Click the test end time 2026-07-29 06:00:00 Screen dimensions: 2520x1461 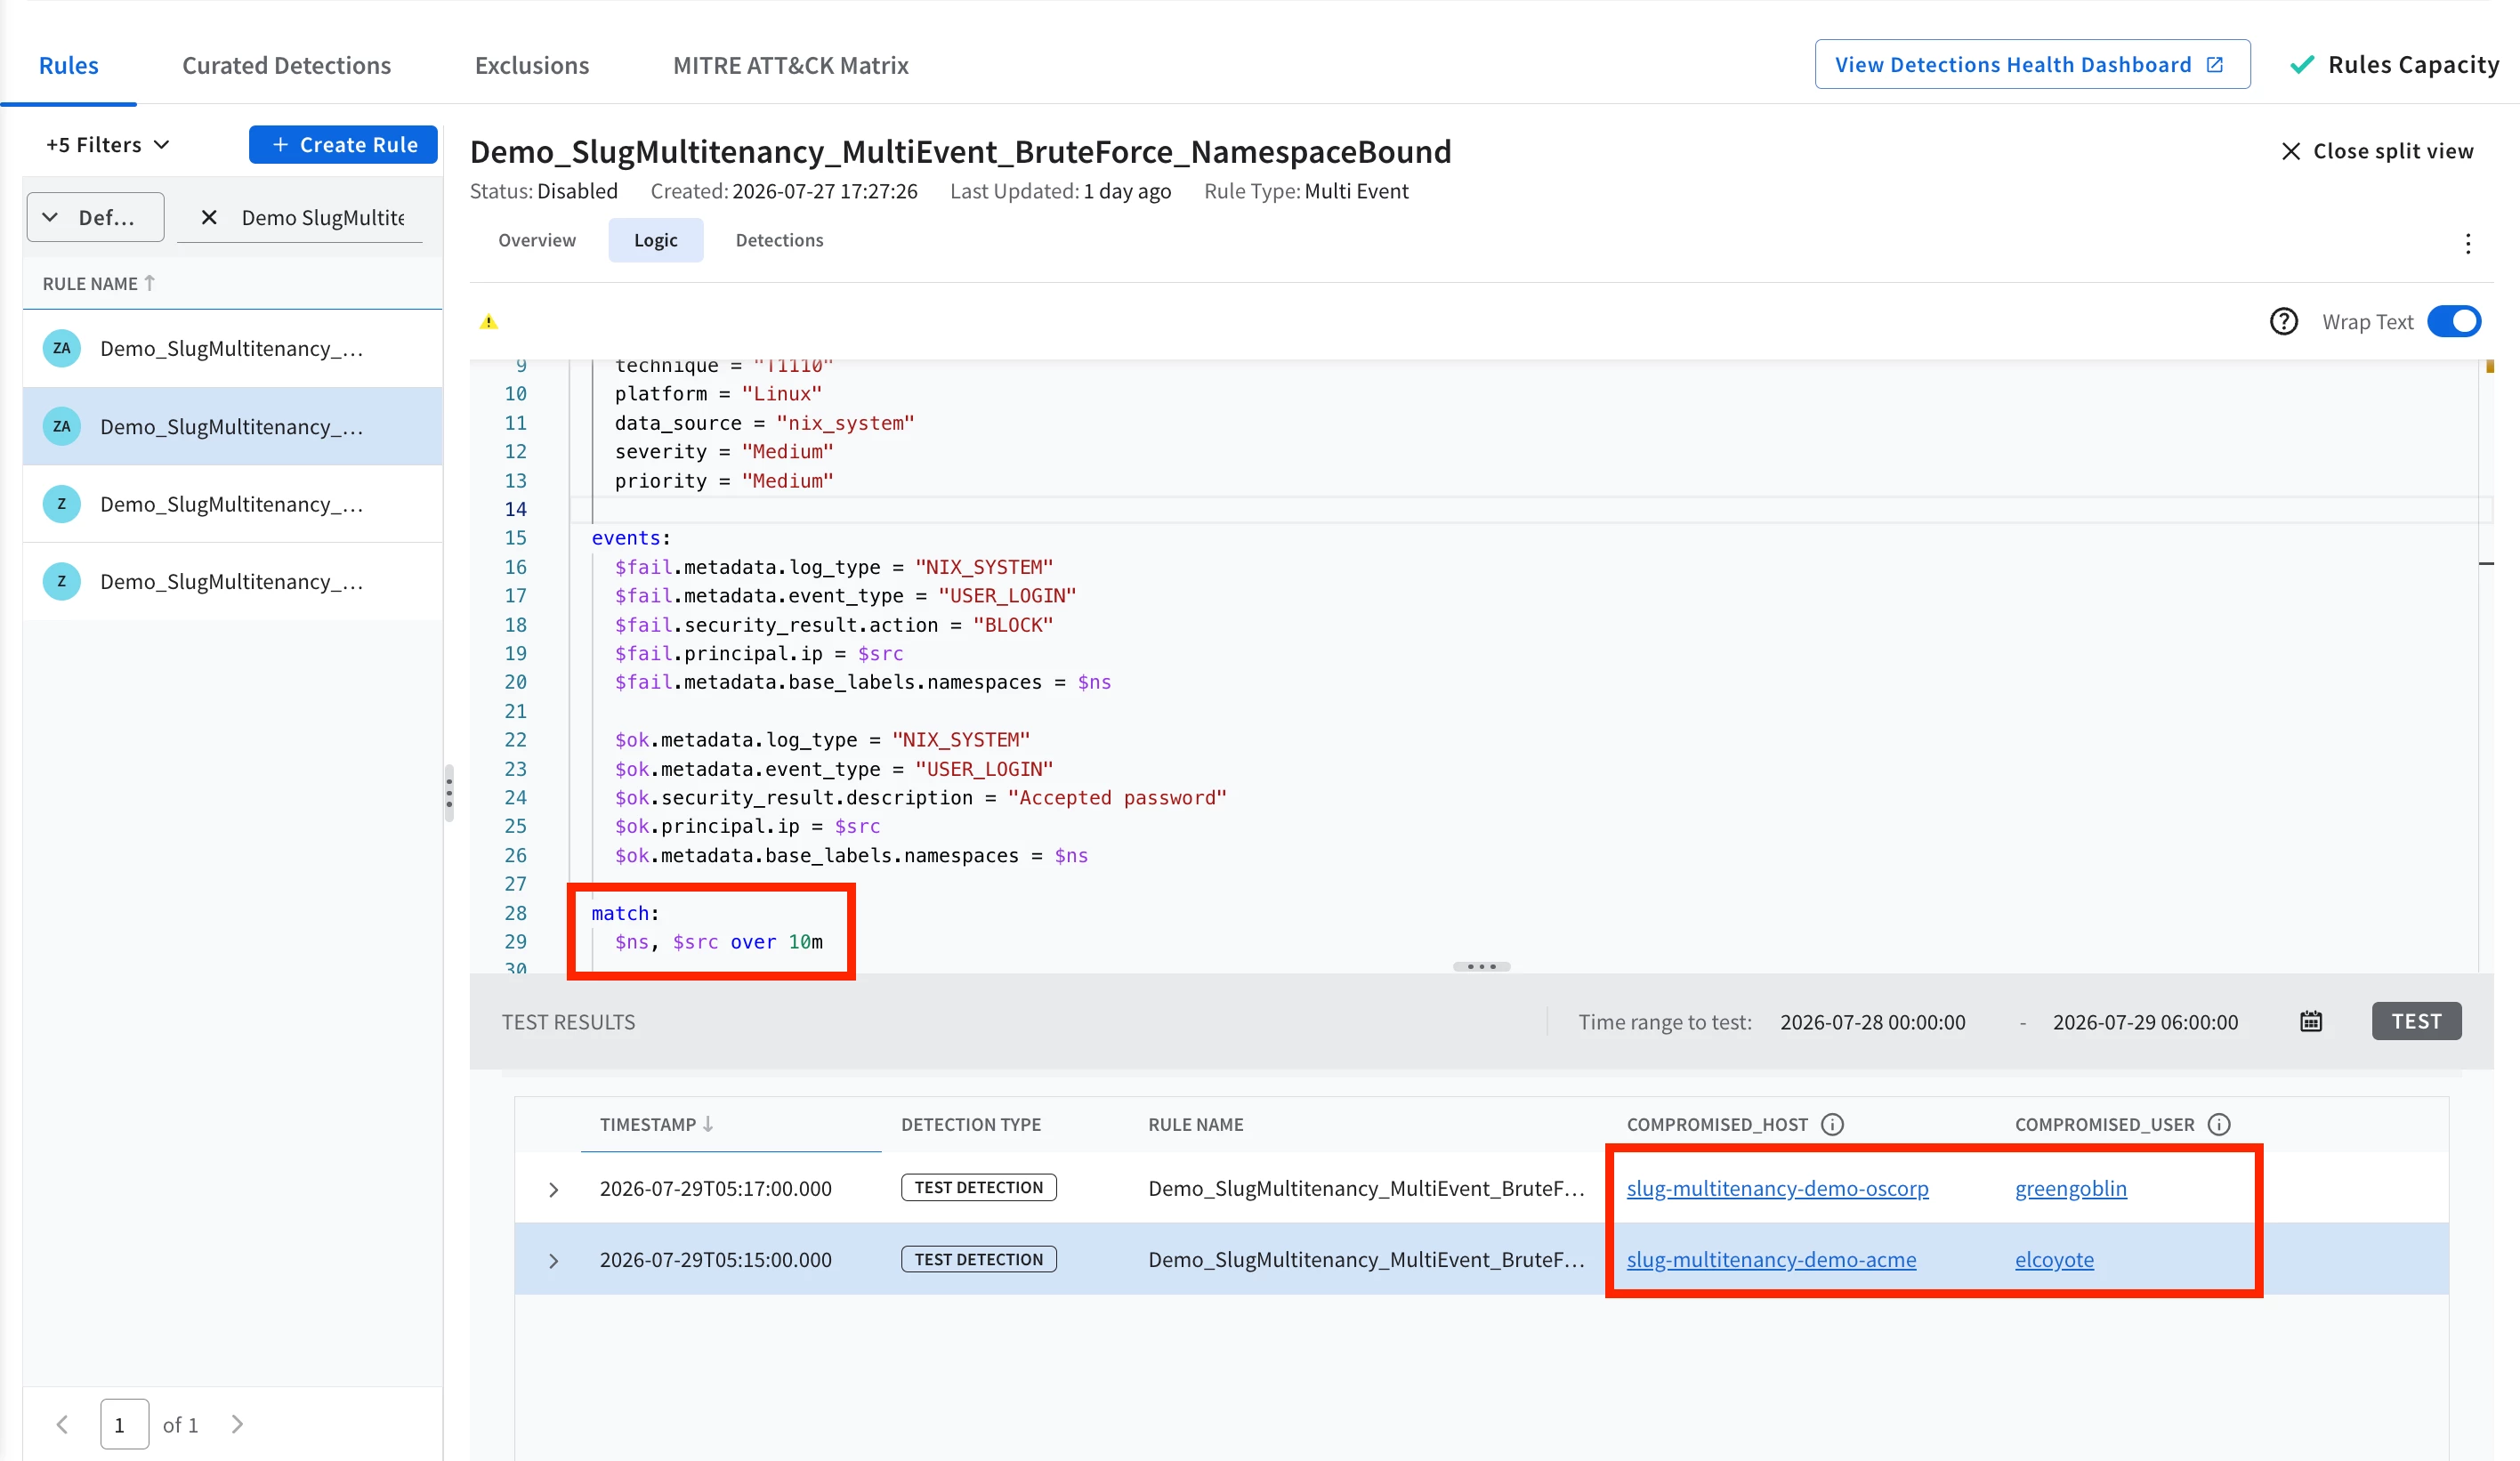click(x=2145, y=1022)
